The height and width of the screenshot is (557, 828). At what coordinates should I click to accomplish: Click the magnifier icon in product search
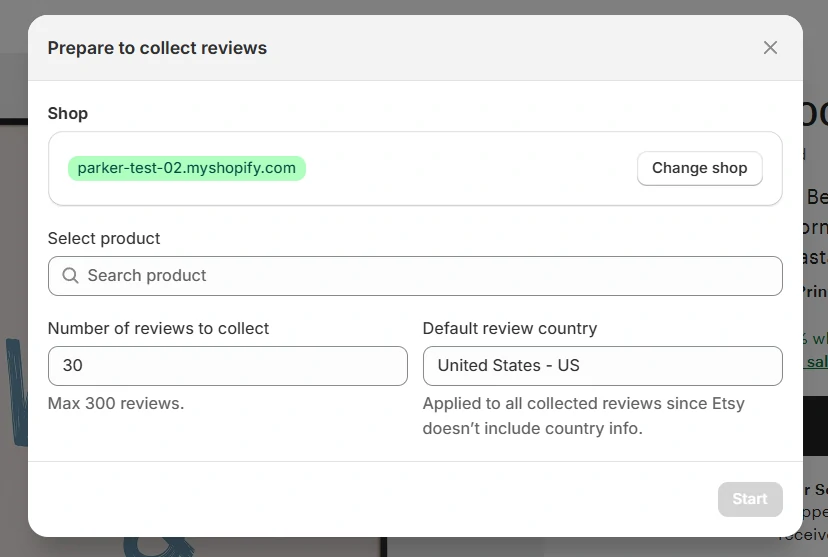point(70,276)
